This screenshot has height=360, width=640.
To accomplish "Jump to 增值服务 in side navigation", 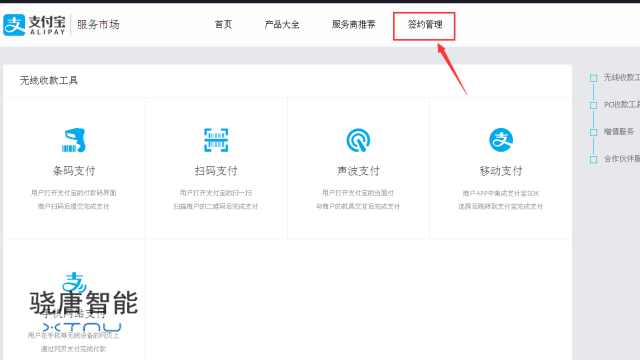I will [x=619, y=131].
